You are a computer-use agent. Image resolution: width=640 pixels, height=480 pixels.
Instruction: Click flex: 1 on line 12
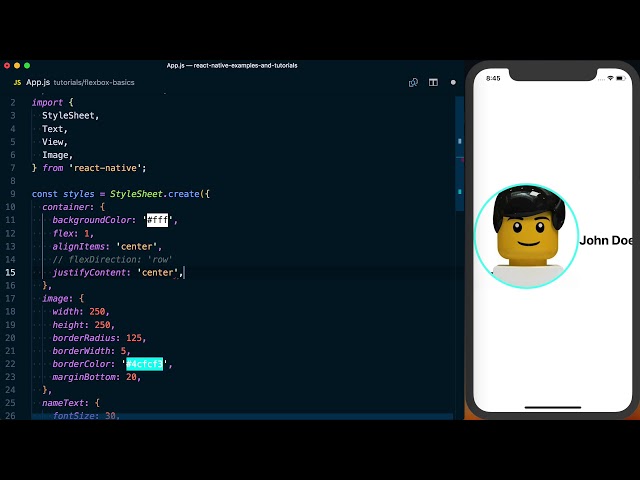click(73, 233)
